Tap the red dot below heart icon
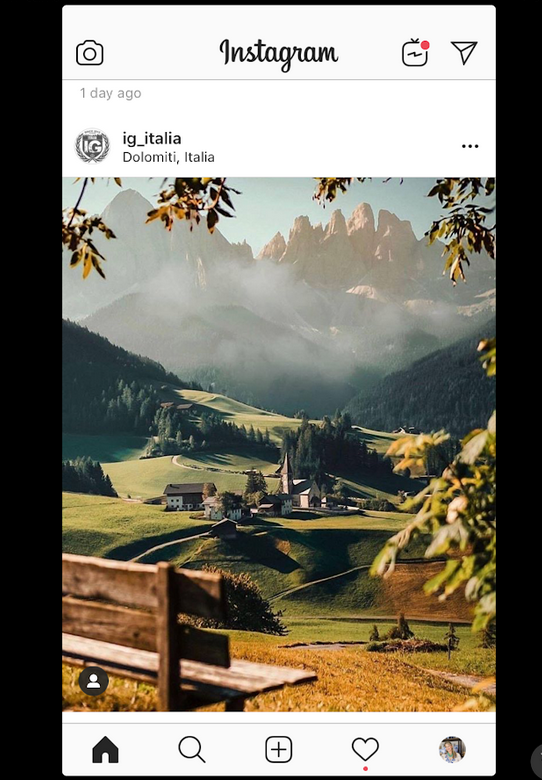 point(365,769)
